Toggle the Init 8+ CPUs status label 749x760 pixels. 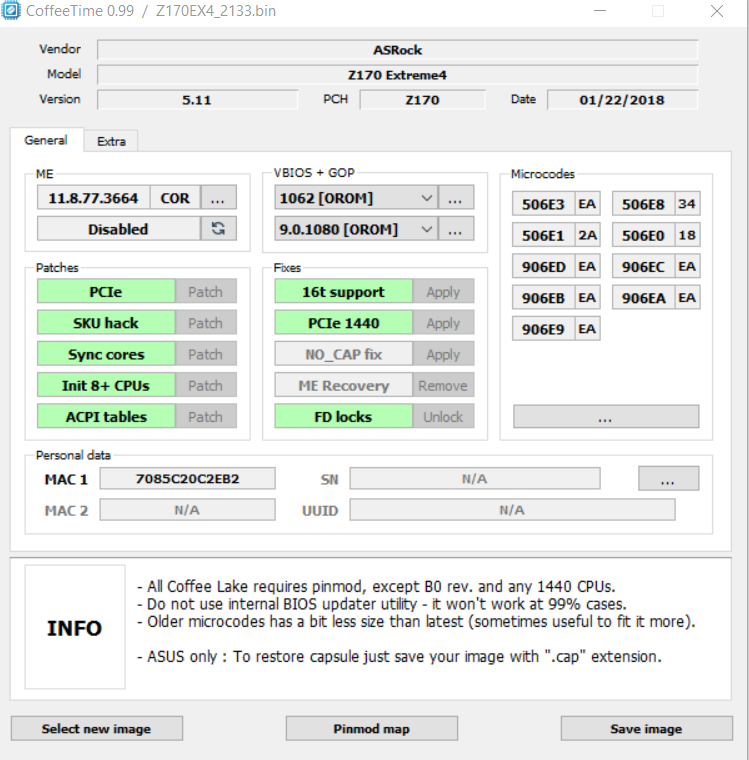point(106,385)
